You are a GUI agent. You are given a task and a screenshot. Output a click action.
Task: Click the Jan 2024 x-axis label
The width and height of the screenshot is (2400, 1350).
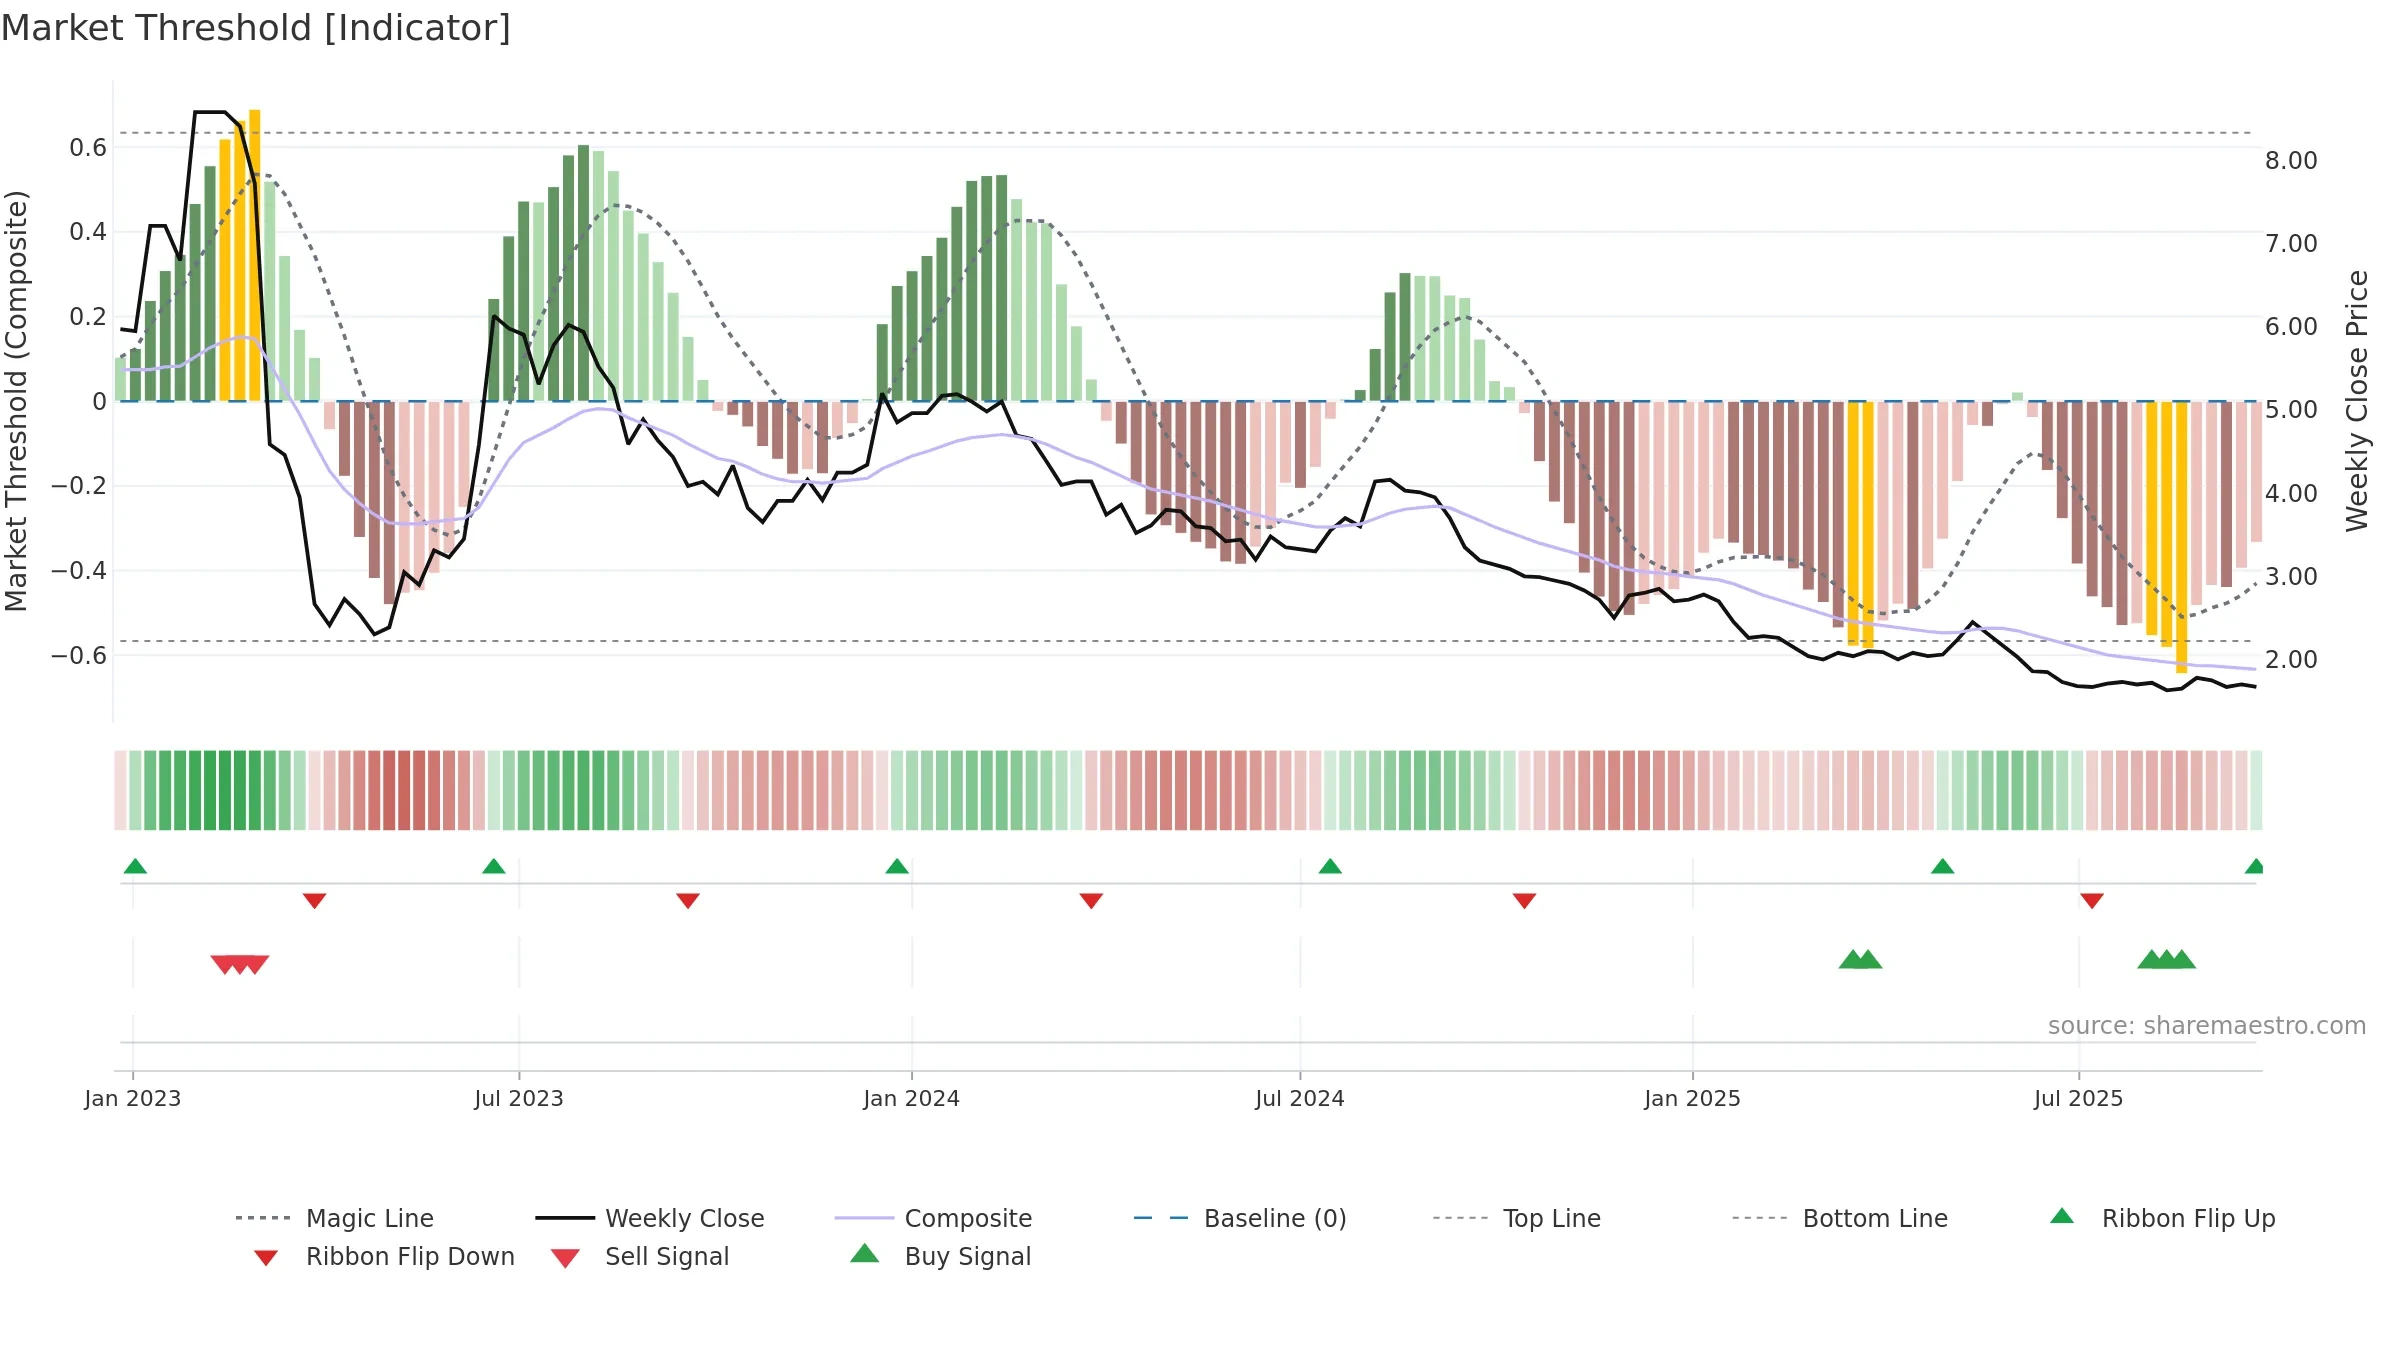coord(912,1099)
